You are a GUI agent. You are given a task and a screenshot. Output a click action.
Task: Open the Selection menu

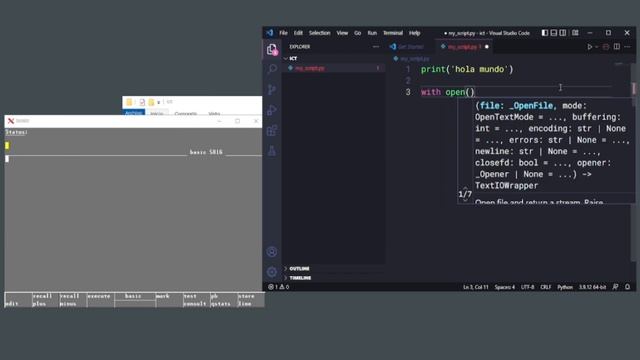(320, 33)
